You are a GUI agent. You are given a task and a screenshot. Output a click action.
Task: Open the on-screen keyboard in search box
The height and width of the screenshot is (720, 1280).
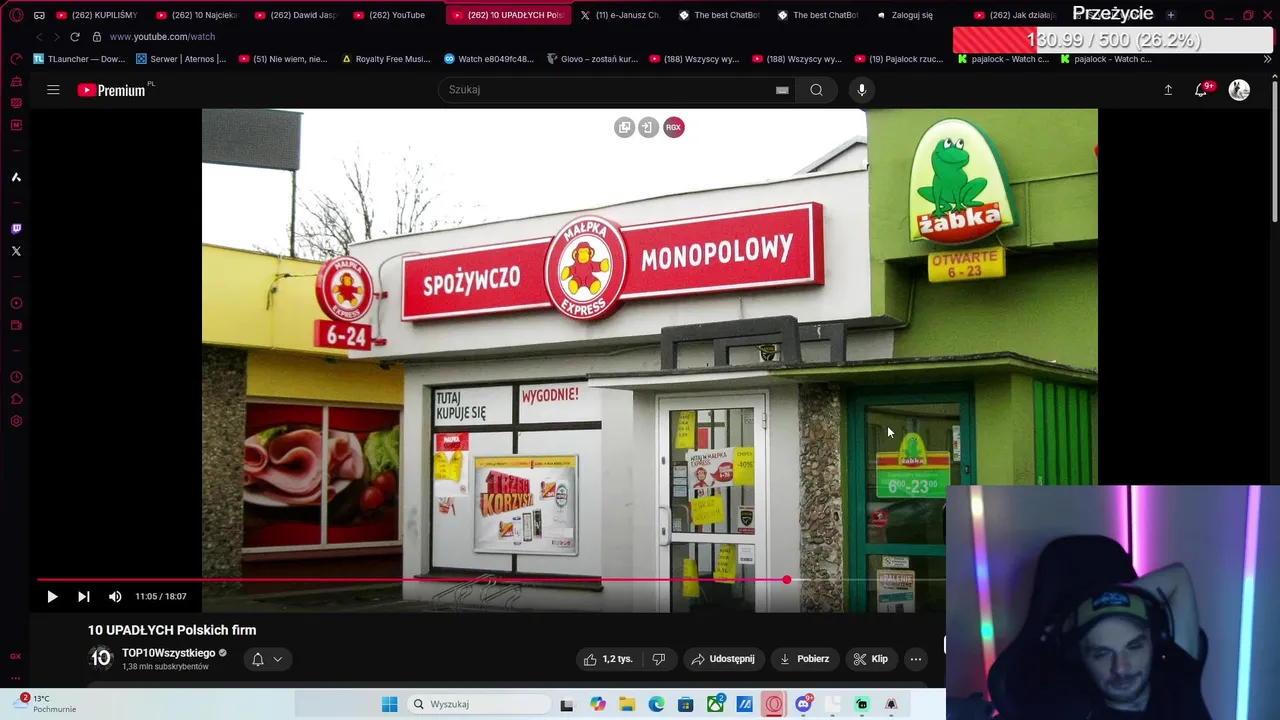click(782, 90)
